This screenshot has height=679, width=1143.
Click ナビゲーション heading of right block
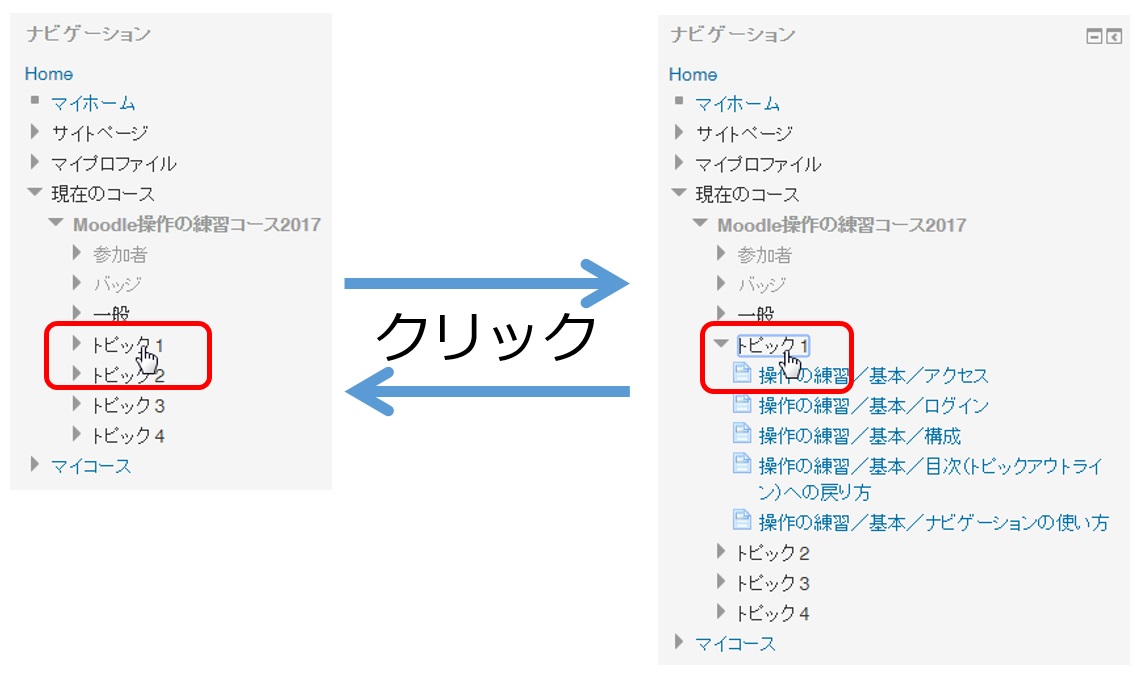pos(733,34)
